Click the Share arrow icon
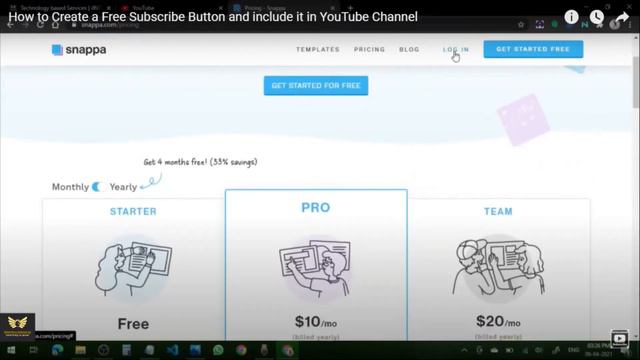 pyautogui.click(x=622, y=17)
